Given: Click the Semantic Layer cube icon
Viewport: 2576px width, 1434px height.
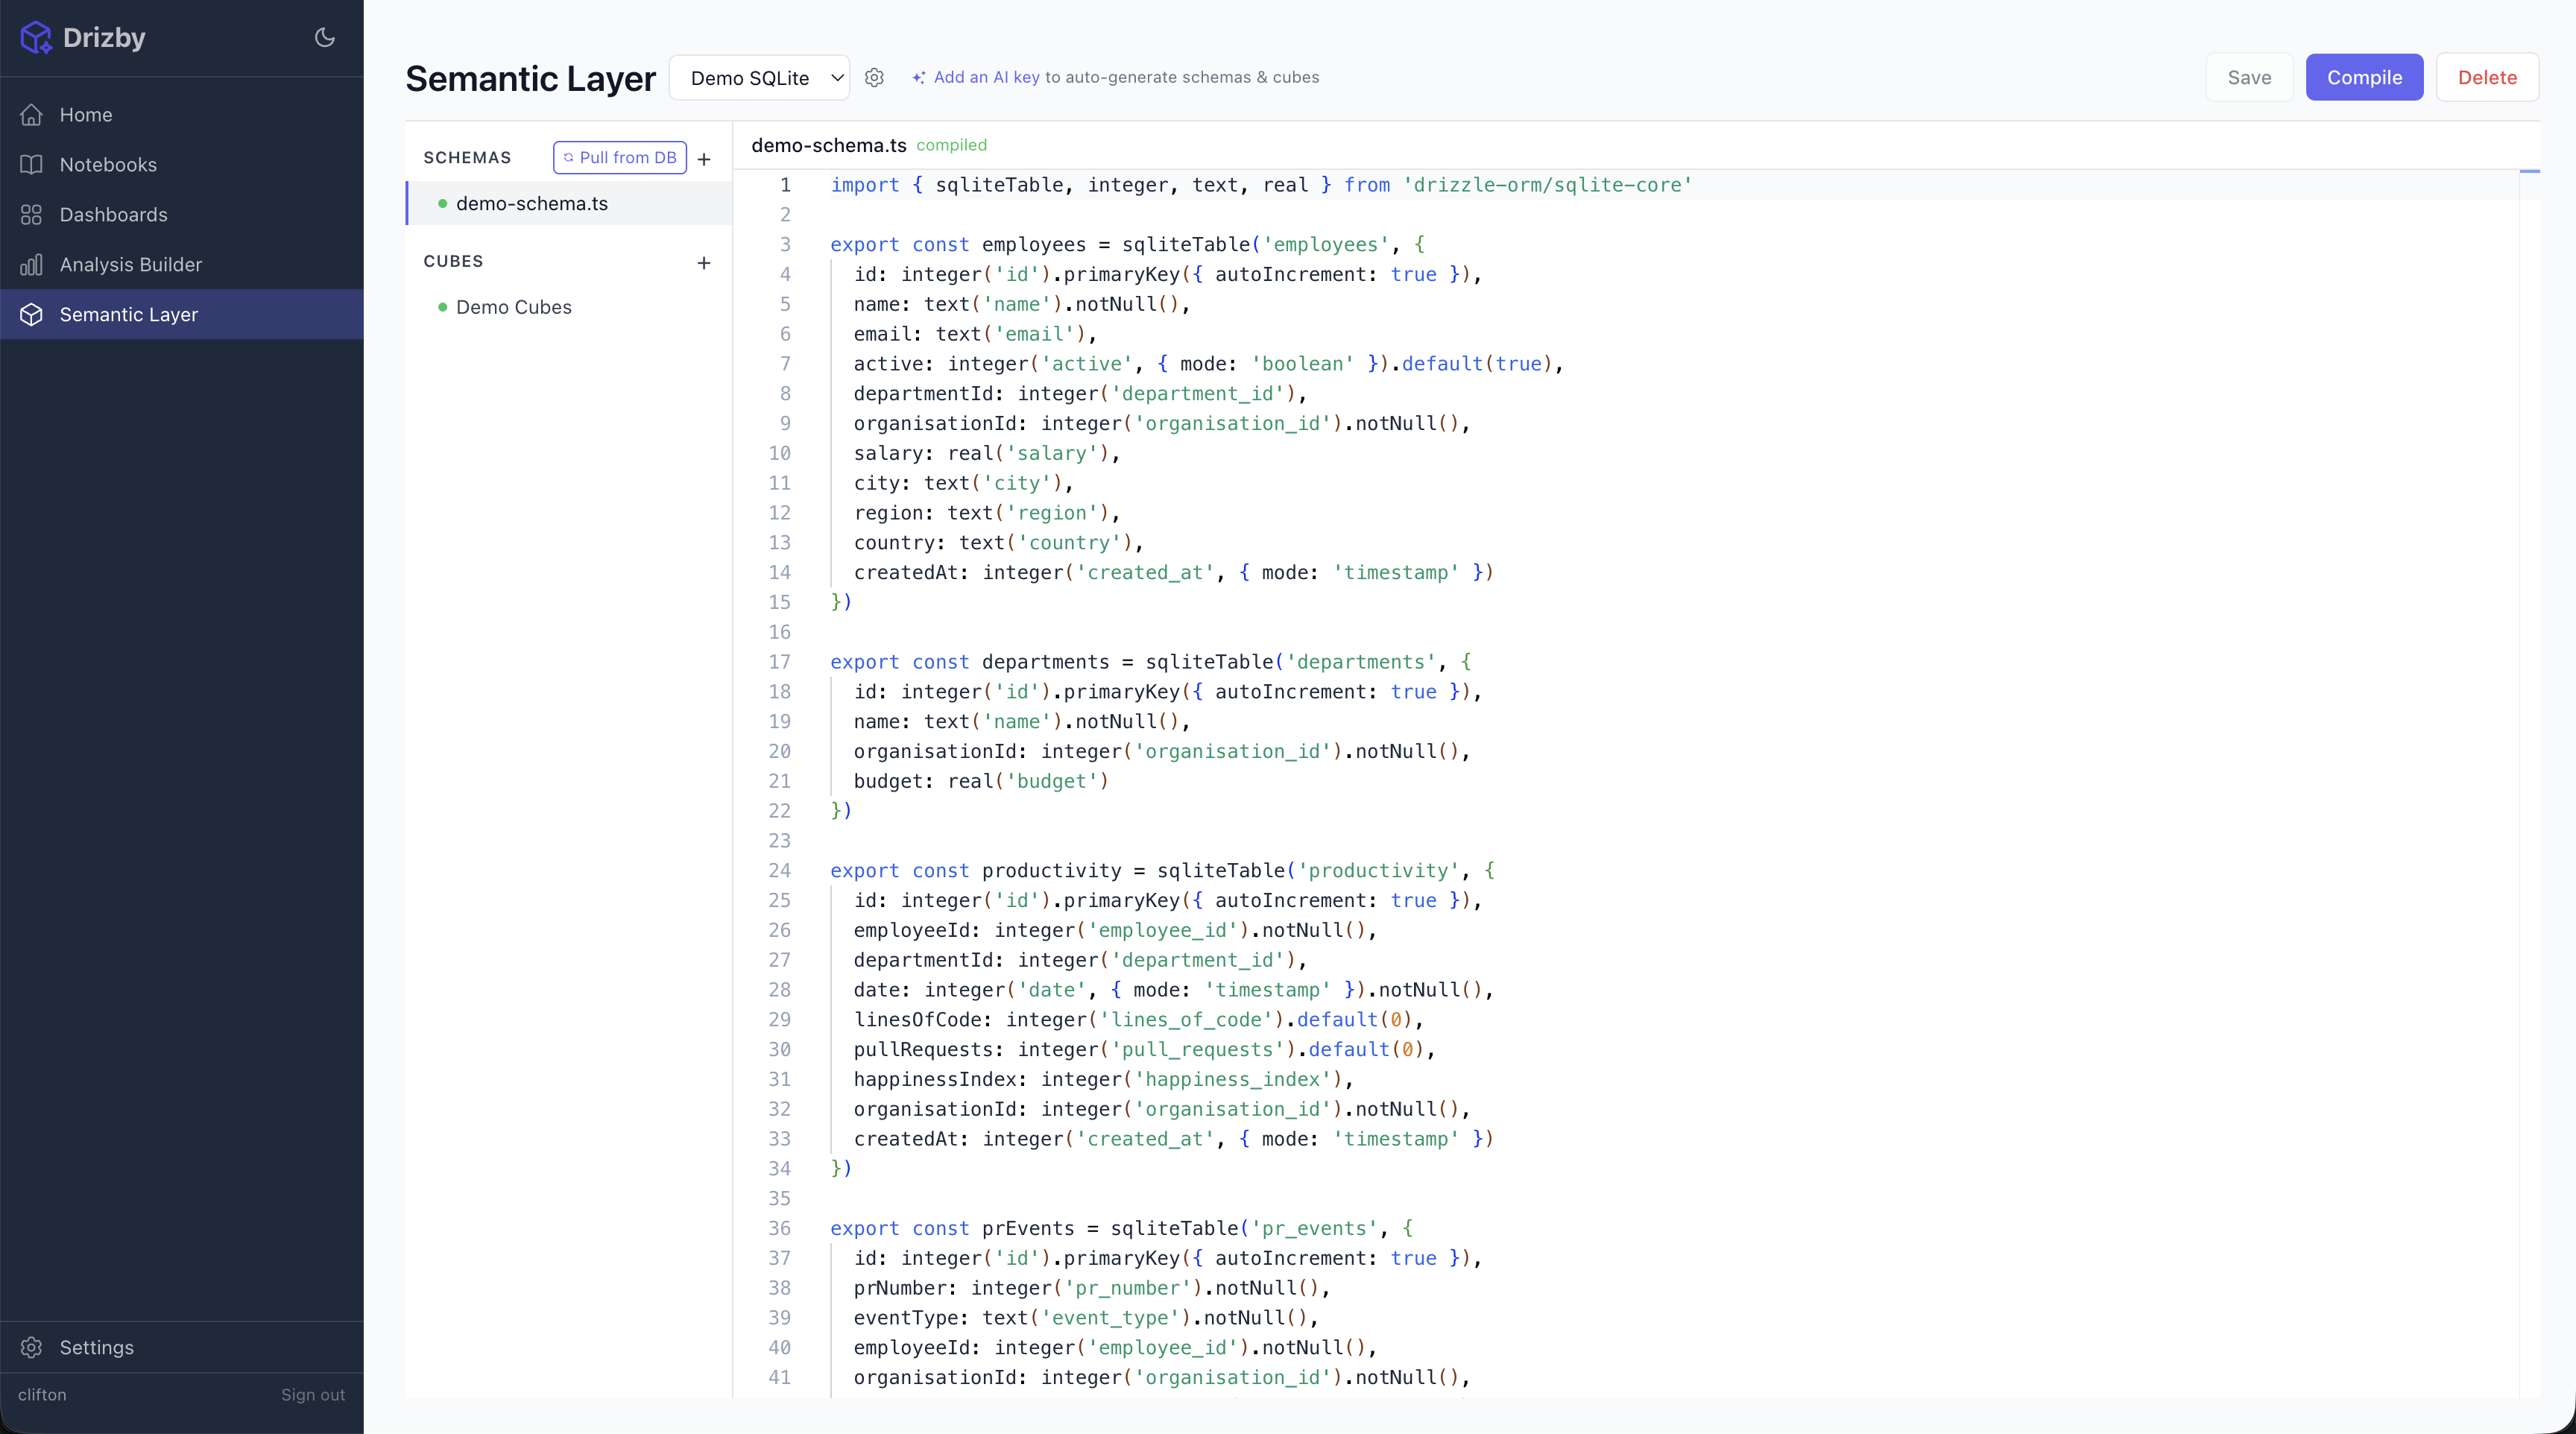Looking at the screenshot, I should pos(32,314).
